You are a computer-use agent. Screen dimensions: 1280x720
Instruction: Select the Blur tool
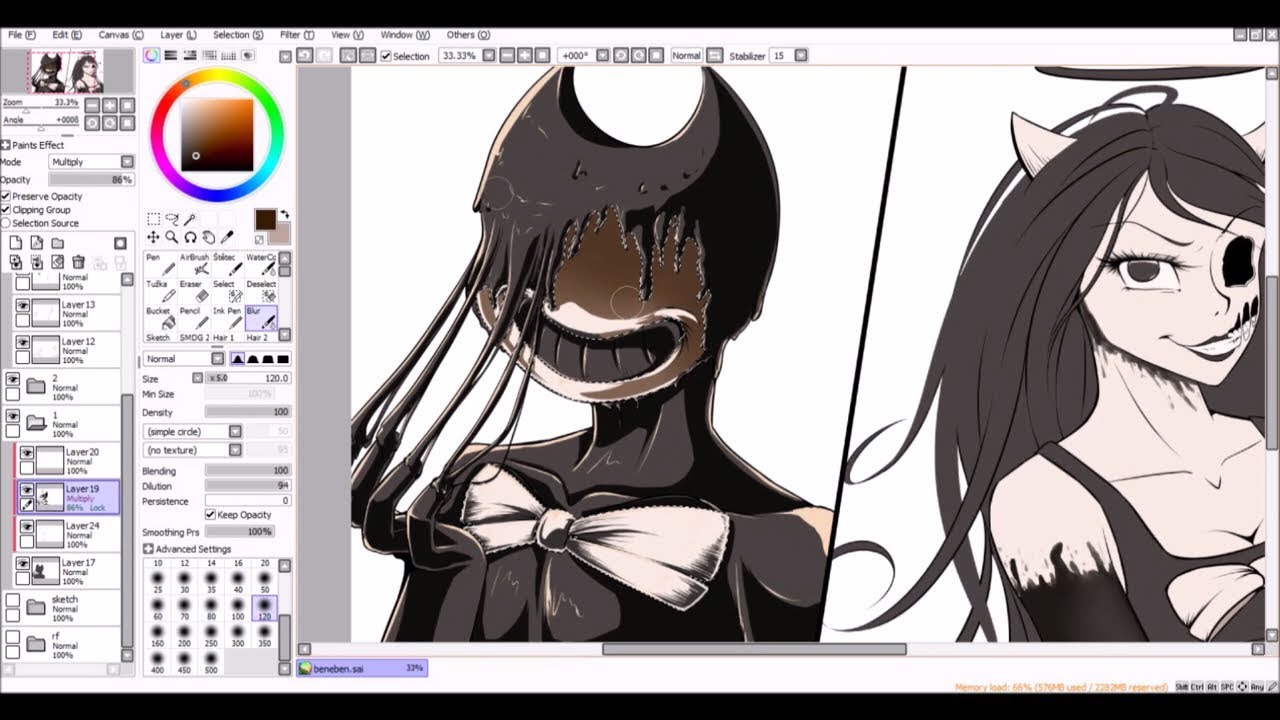(x=260, y=317)
